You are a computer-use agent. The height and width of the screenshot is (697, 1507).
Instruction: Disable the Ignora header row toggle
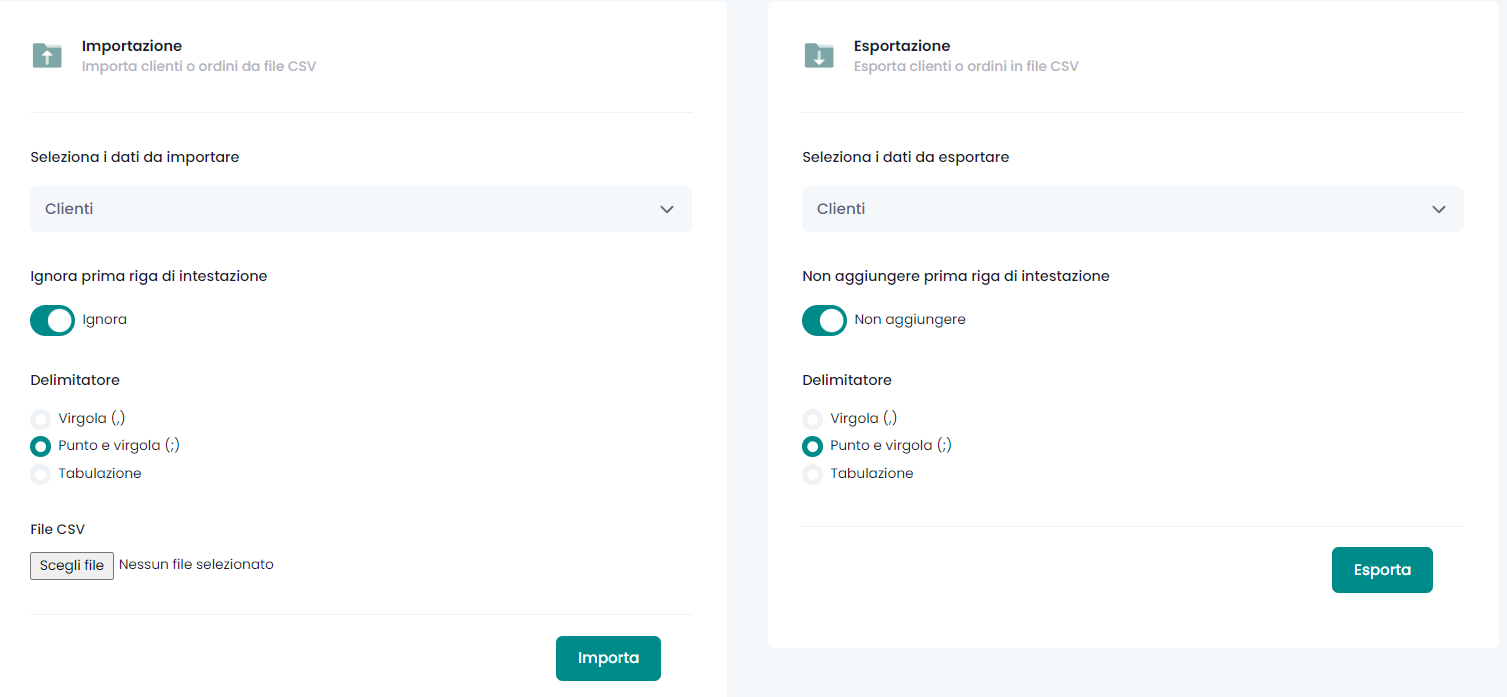click(x=53, y=320)
